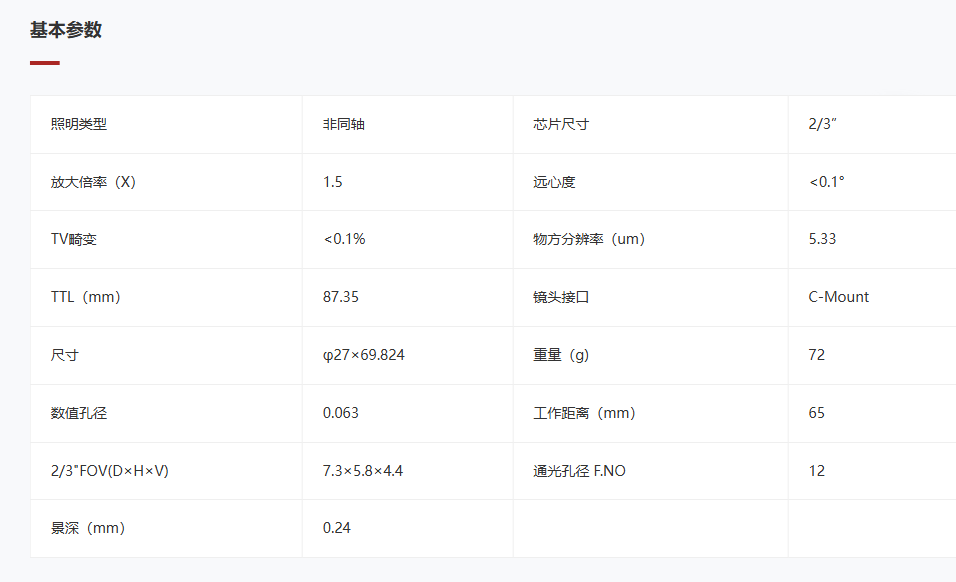Select the 通光孔径 F.NO label
This screenshot has width=956, height=582.
click(579, 470)
